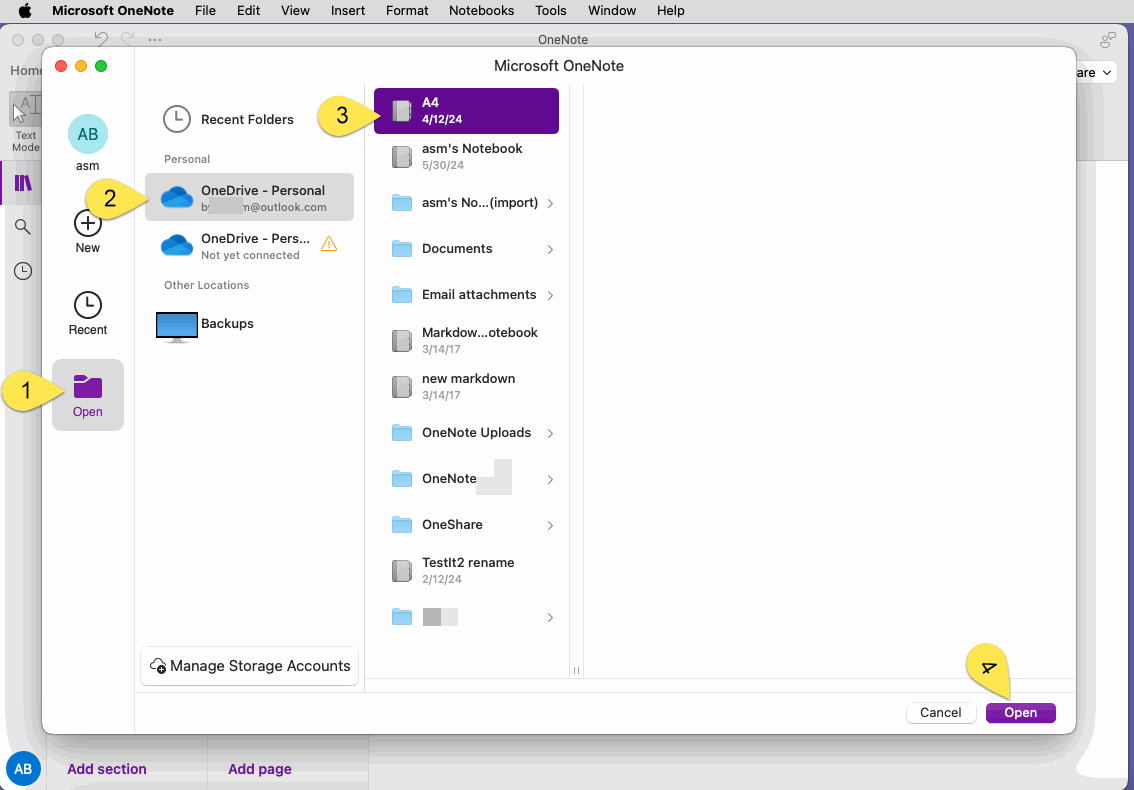The image size is (1134, 790).
Task: Click the AB profile avatar
Action: click(x=87, y=133)
